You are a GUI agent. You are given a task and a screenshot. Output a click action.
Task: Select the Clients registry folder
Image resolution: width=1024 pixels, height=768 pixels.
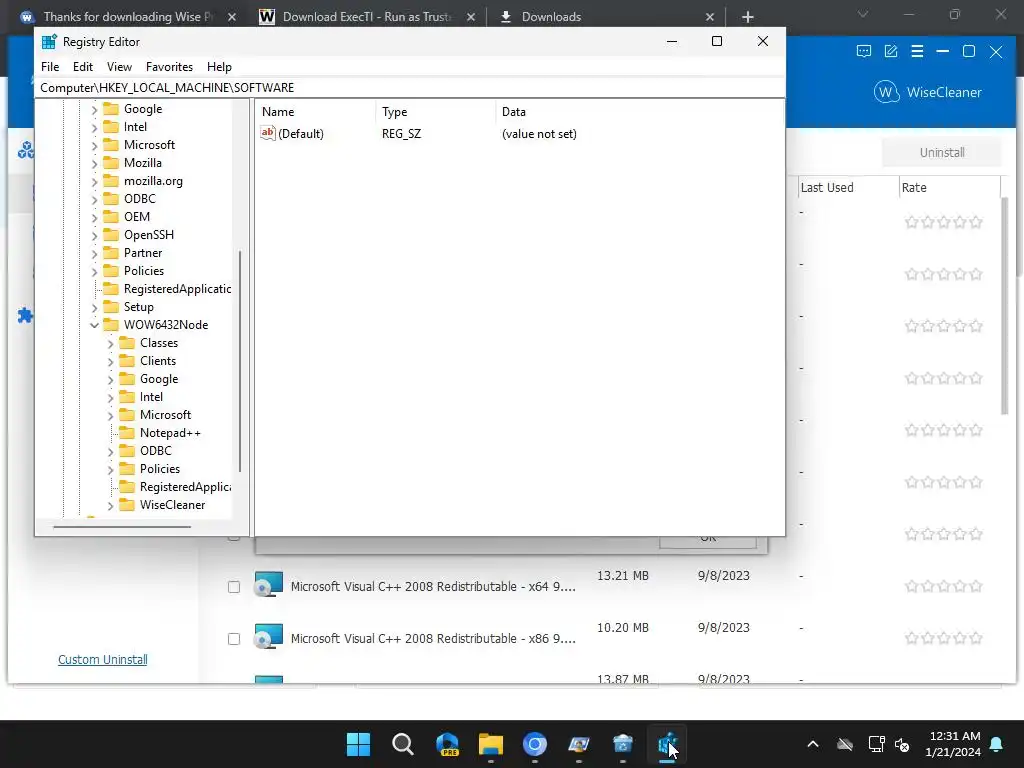[157, 361]
